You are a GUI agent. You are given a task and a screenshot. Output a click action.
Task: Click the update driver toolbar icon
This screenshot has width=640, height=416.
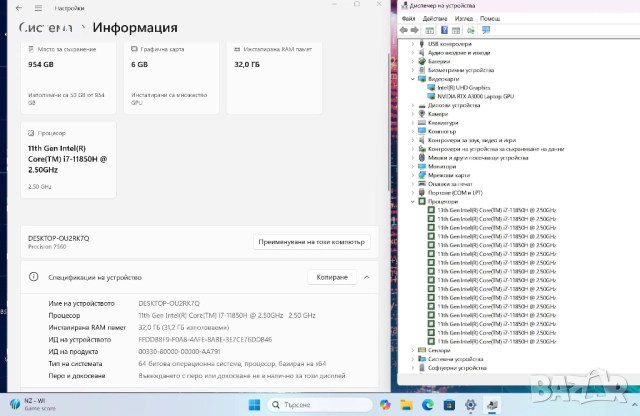coord(471,30)
